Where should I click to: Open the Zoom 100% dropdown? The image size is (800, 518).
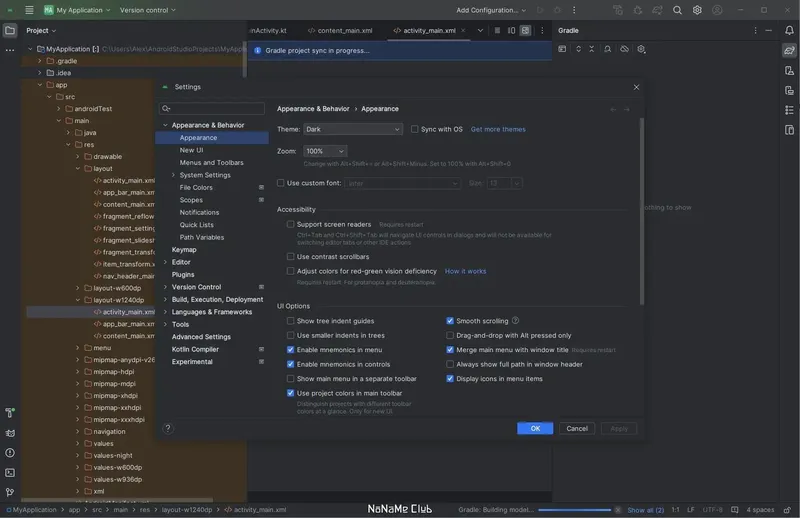(325, 151)
